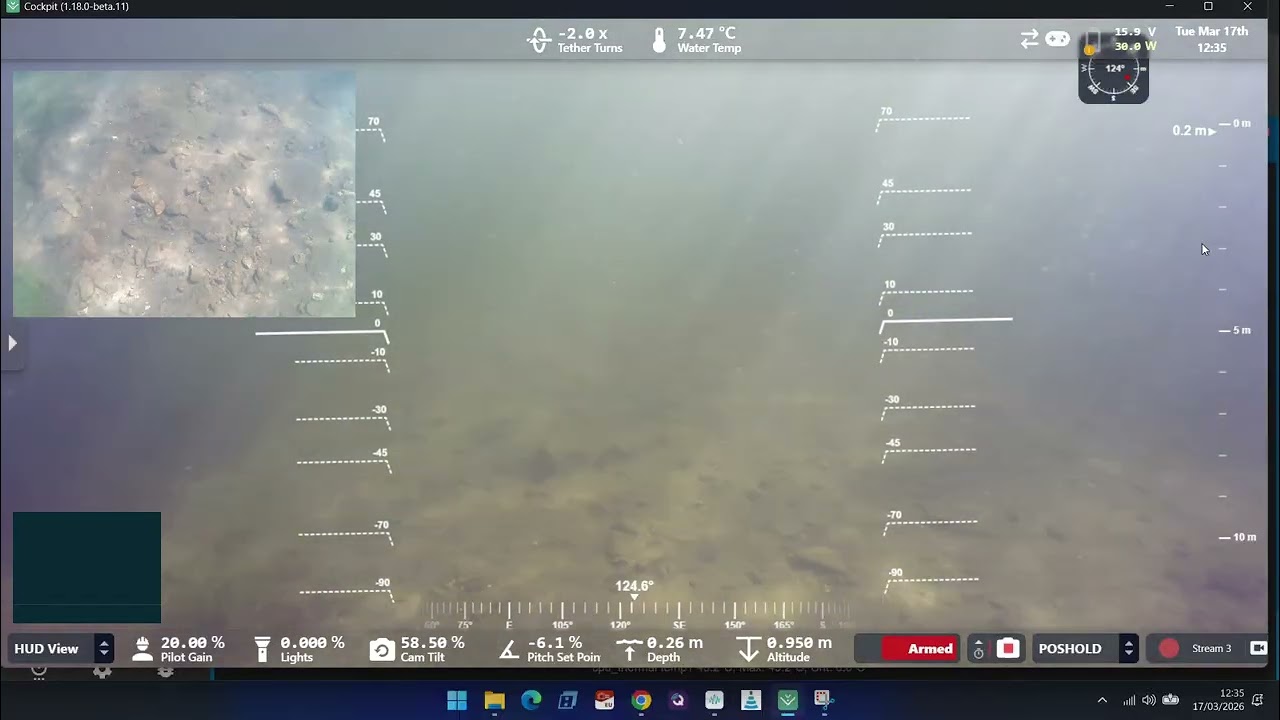
Task: Click the 30.0 W power reading
Action: click(x=1135, y=46)
